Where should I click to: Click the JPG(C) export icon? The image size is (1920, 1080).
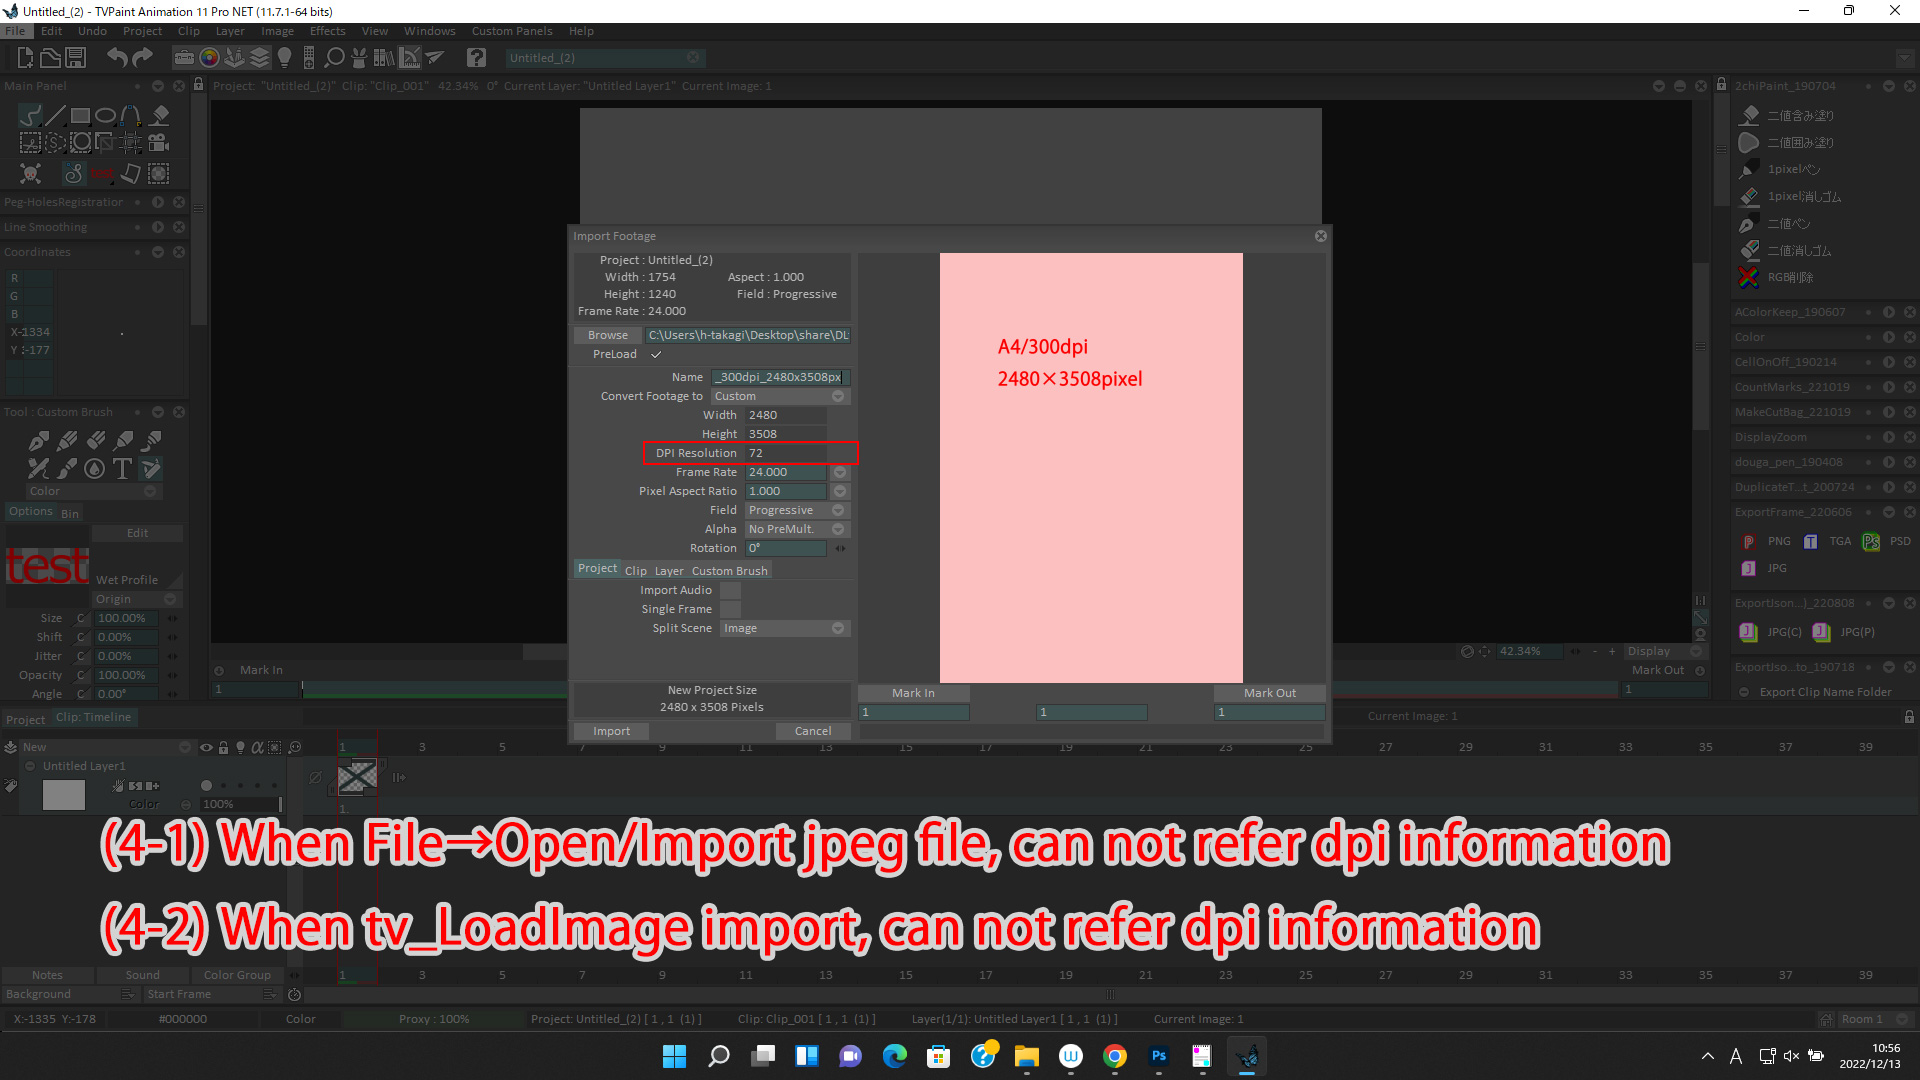coord(1748,632)
